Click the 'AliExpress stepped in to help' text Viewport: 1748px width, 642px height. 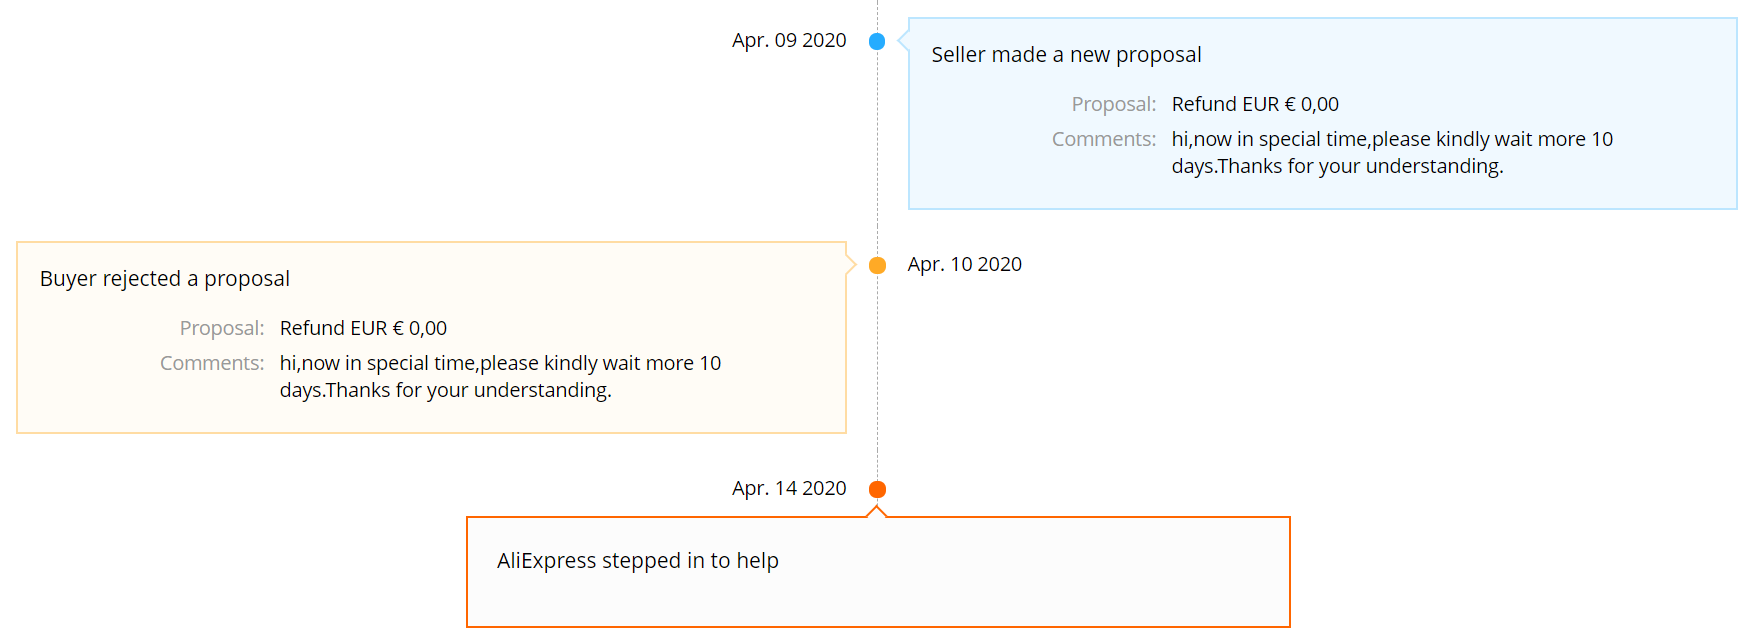[x=638, y=561]
